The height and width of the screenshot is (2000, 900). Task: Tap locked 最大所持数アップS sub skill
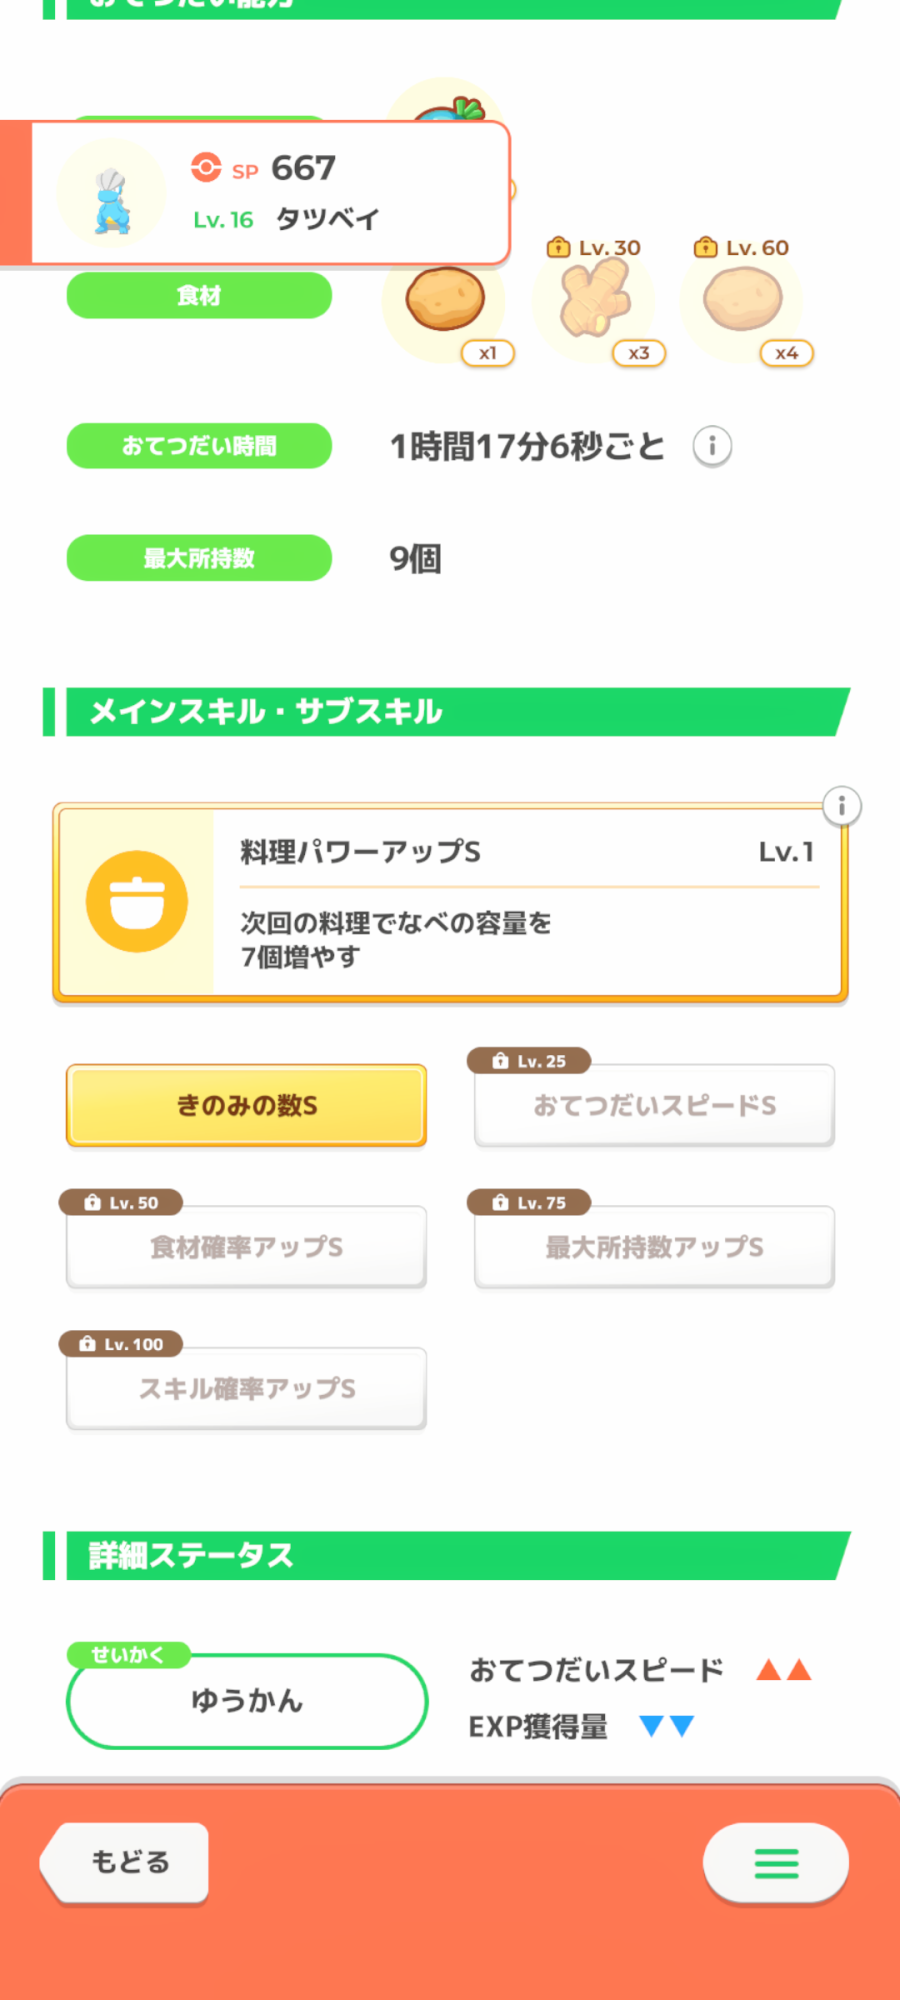coord(654,1247)
